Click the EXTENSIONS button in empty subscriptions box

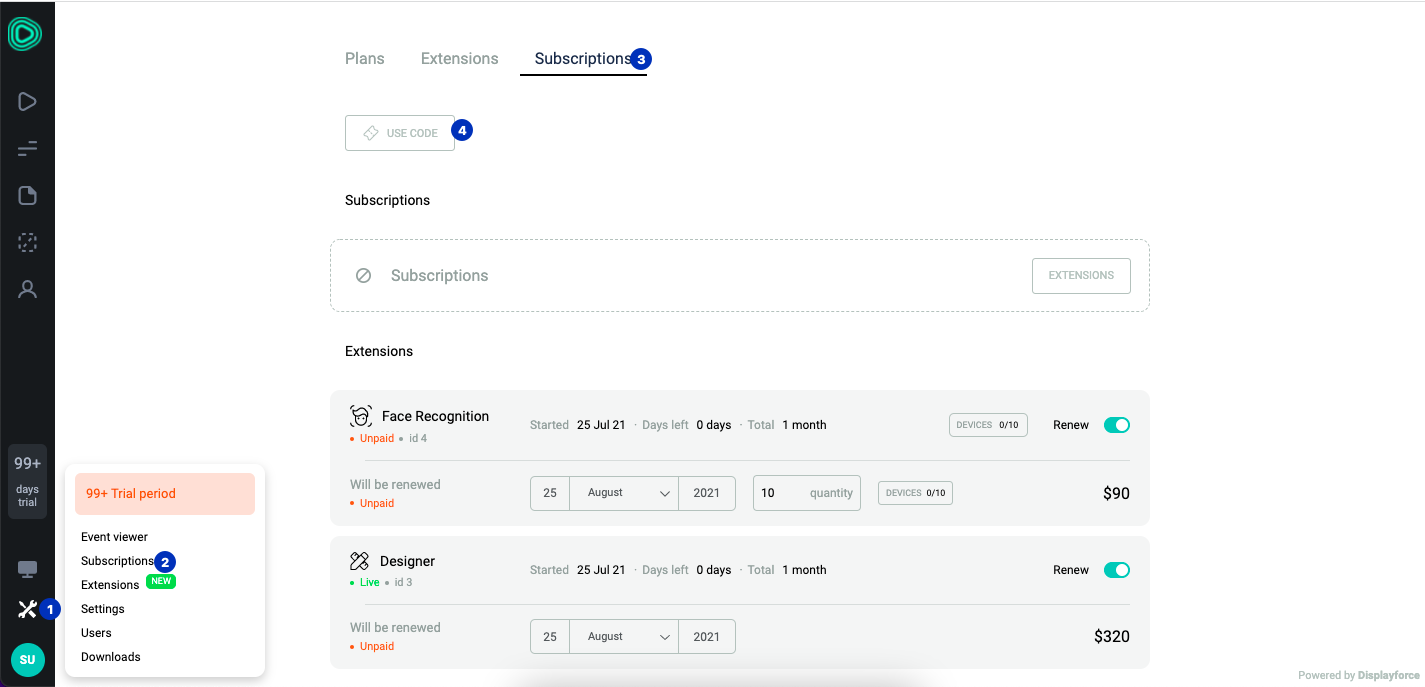tap(1081, 275)
